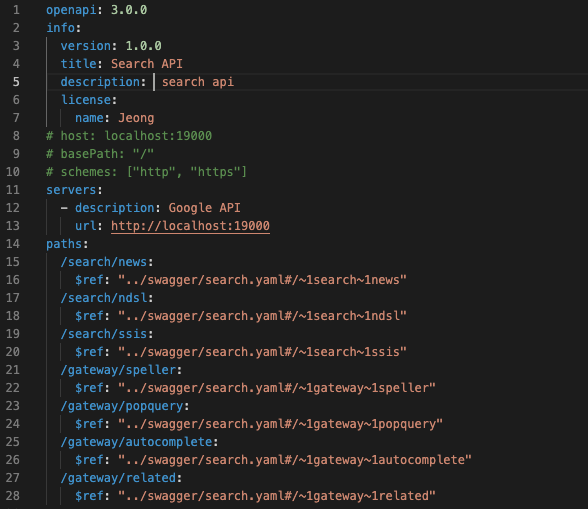
Task: Click the $ref string for gateway popquery
Action: pyautogui.click(x=280, y=424)
